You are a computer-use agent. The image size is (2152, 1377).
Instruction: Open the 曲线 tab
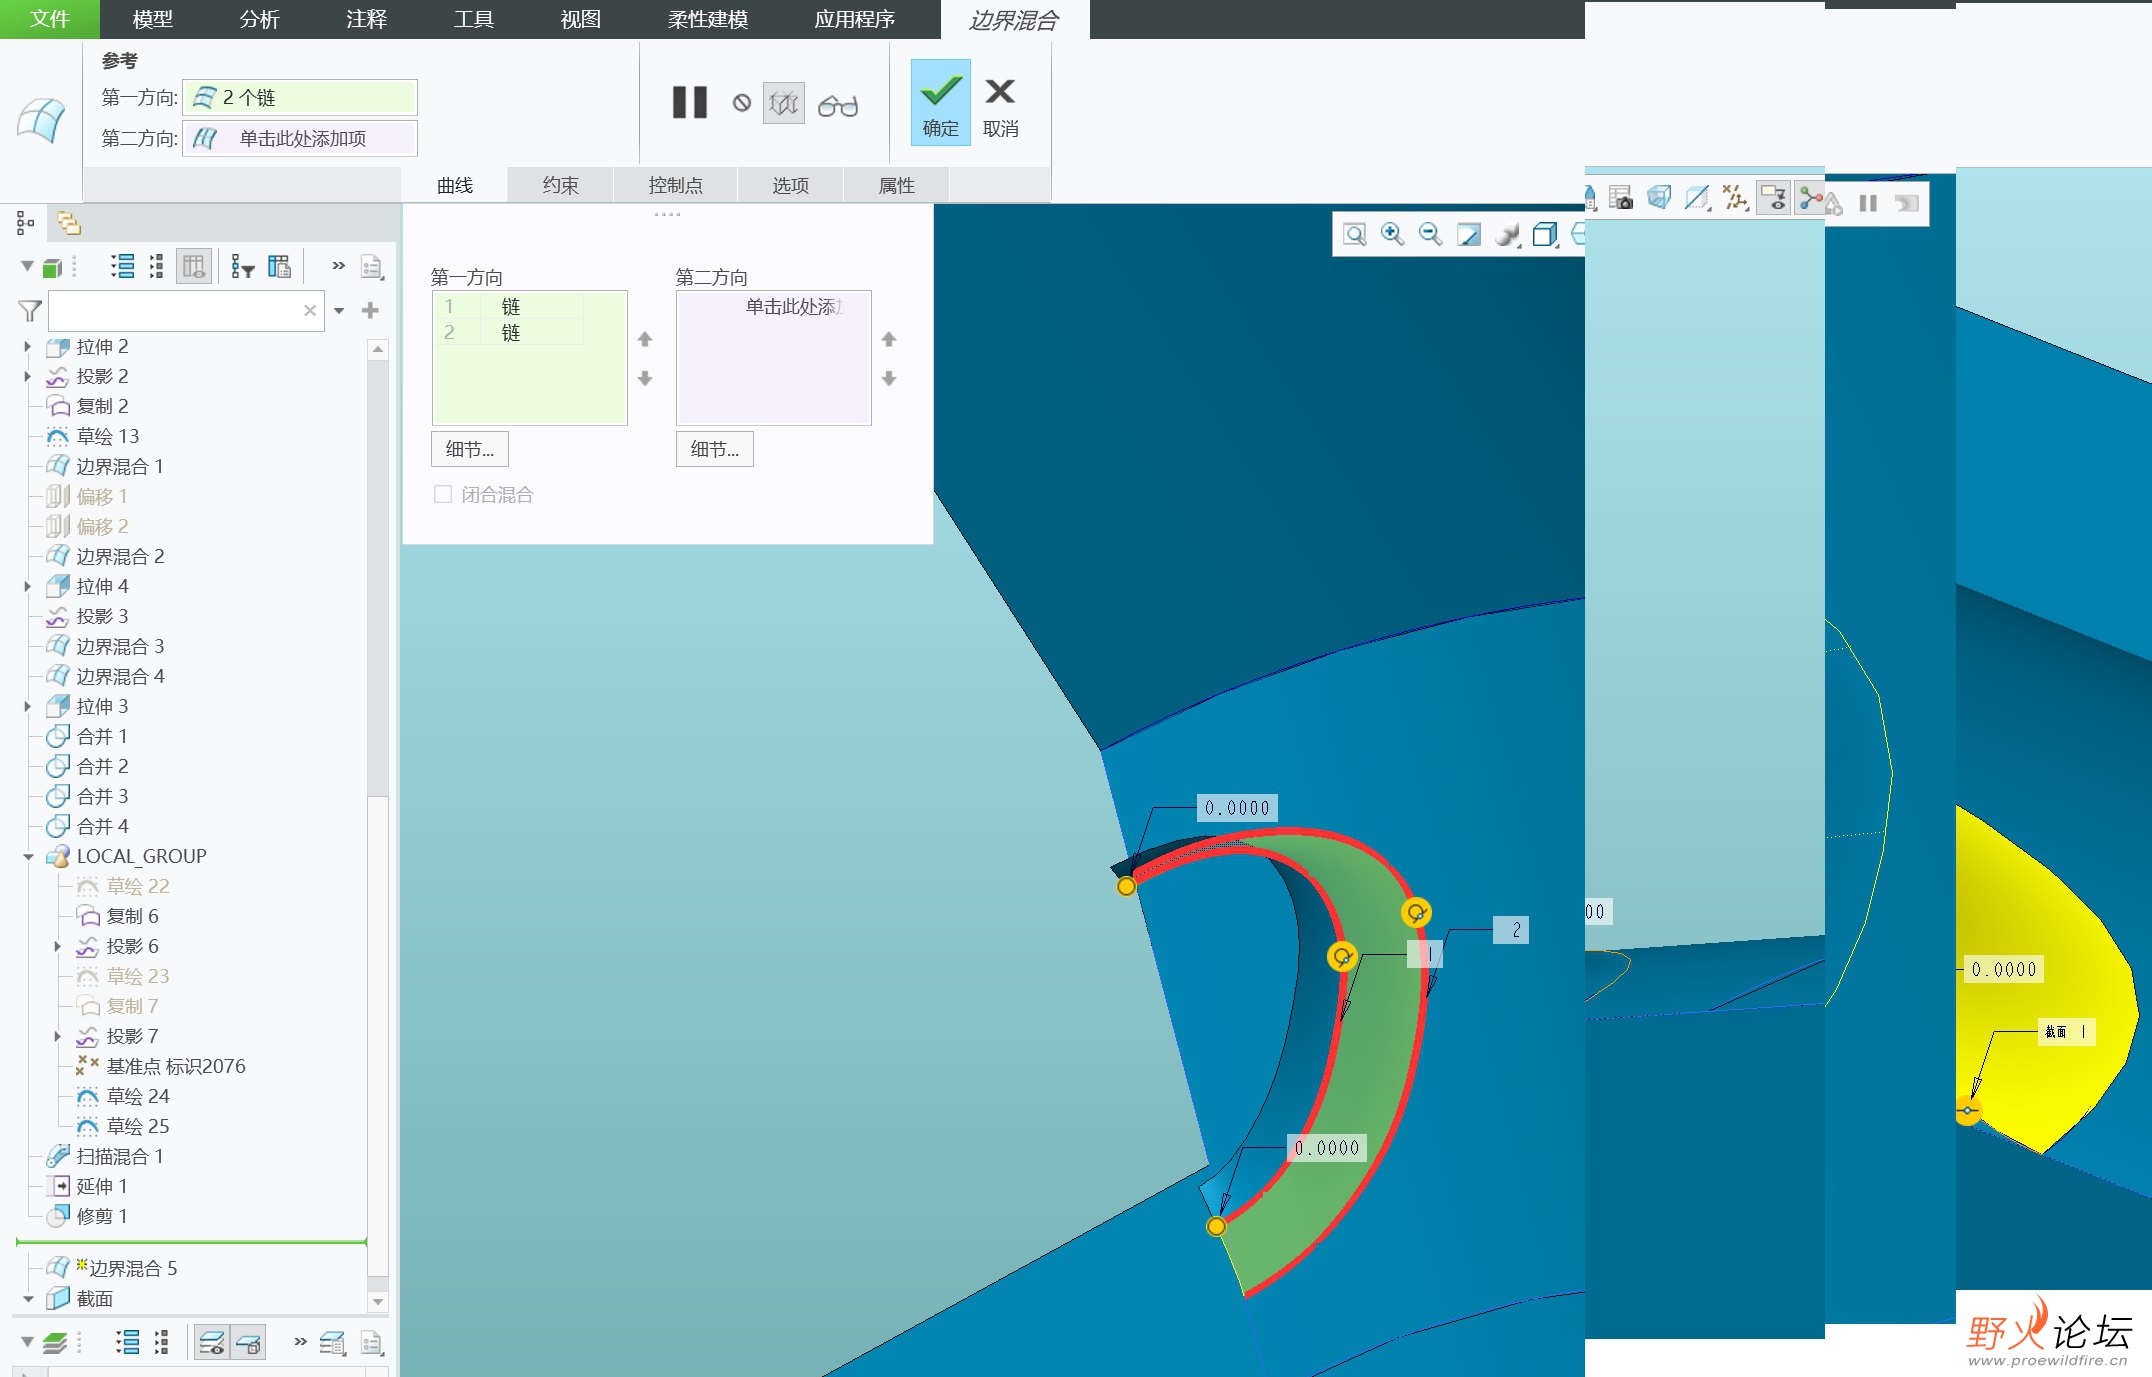click(x=455, y=185)
